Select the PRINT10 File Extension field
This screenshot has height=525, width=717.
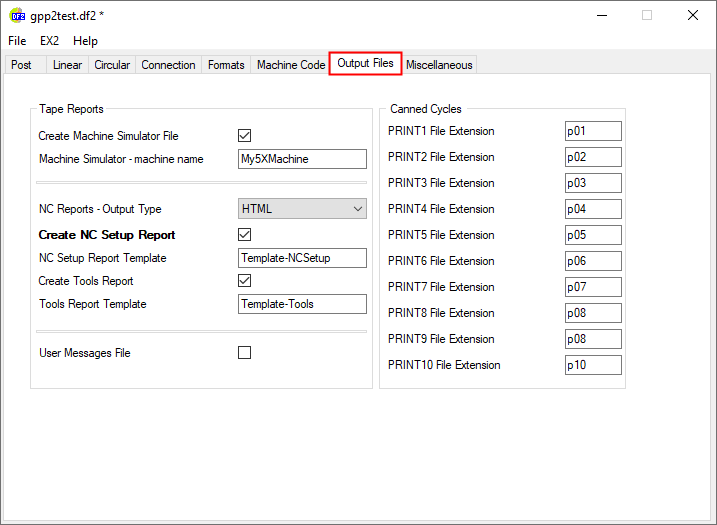(x=593, y=365)
